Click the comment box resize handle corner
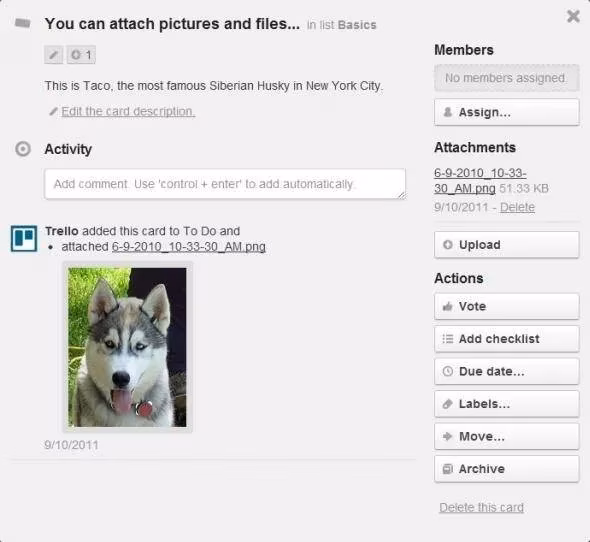The height and width of the screenshot is (542, 590). (402, 195)
